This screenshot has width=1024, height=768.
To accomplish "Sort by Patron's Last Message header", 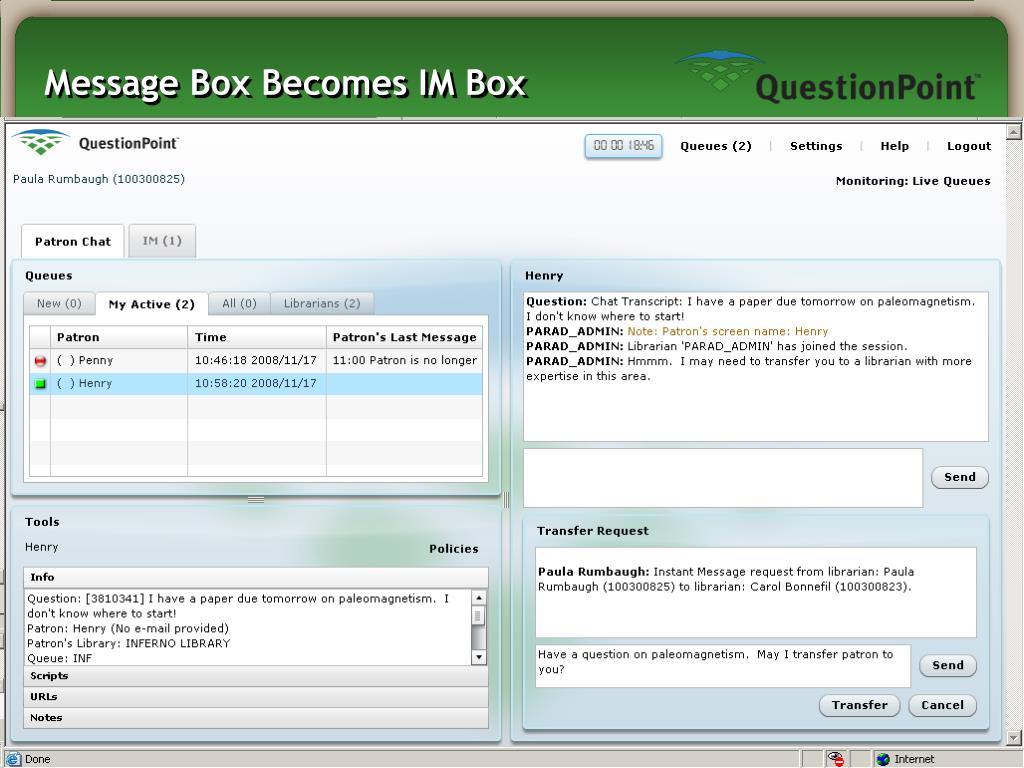I will 404,338.
